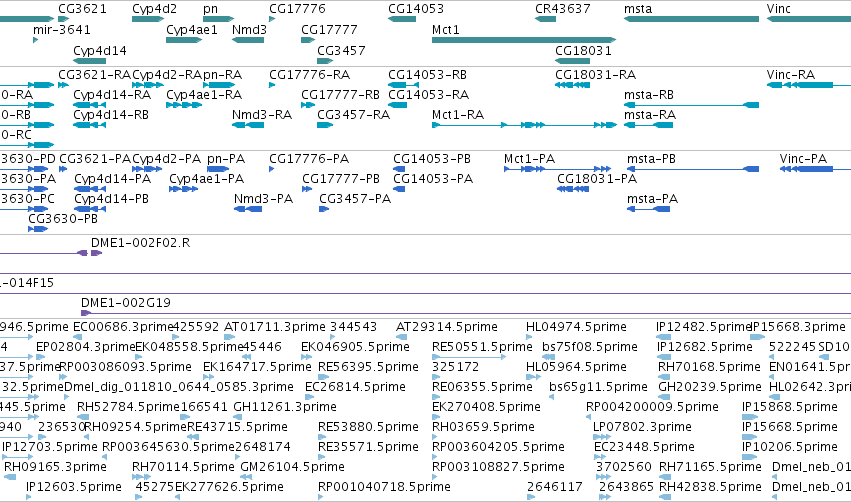The image size is (851, 502).
Task: Click the CG3457 gene label
Action: [x=341, y=50]
